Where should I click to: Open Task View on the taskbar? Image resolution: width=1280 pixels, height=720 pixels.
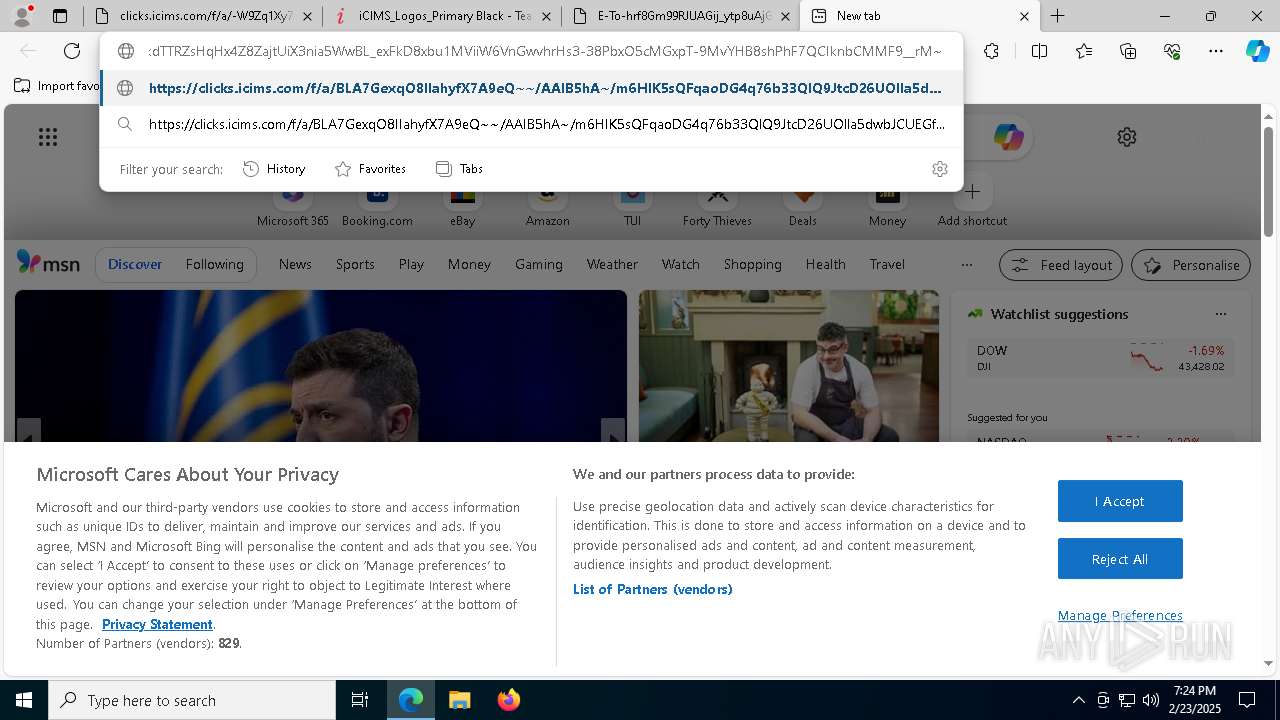click(x=360, y=700)
